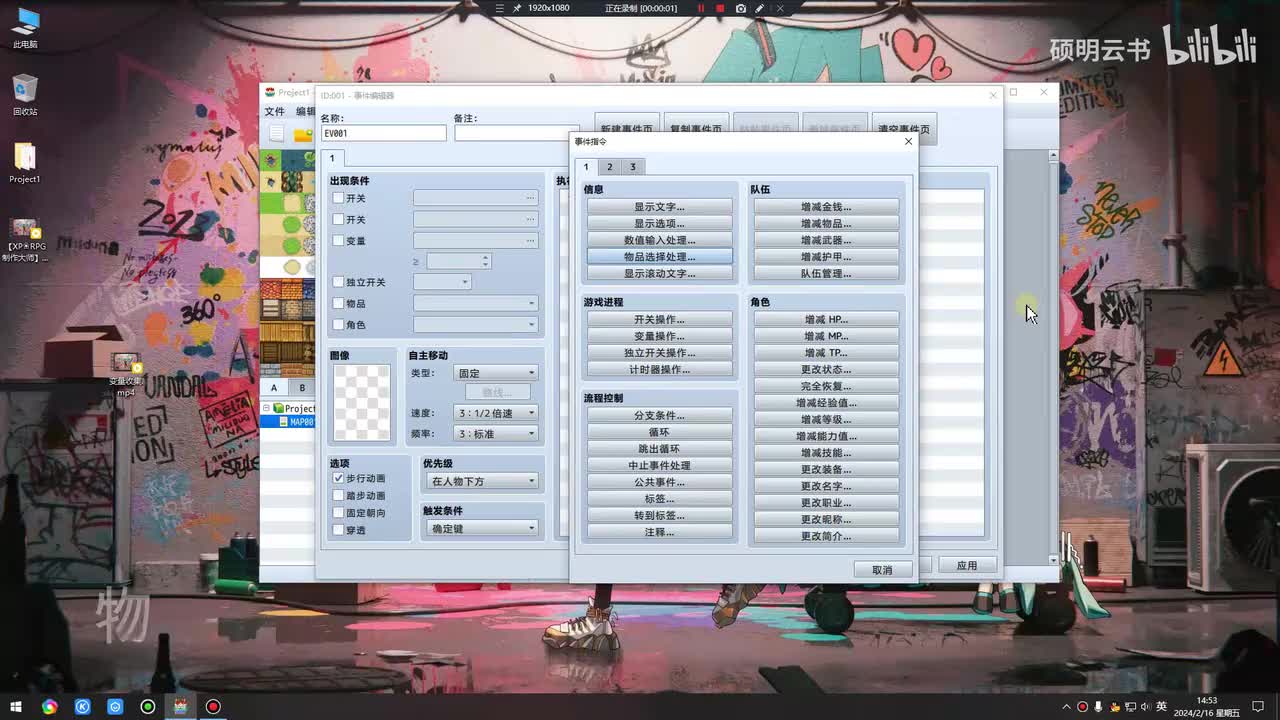The width and height of the screenshot is (1280, 720).
Task: Click the 名称 field containing EV001
Action: [383, 133]
